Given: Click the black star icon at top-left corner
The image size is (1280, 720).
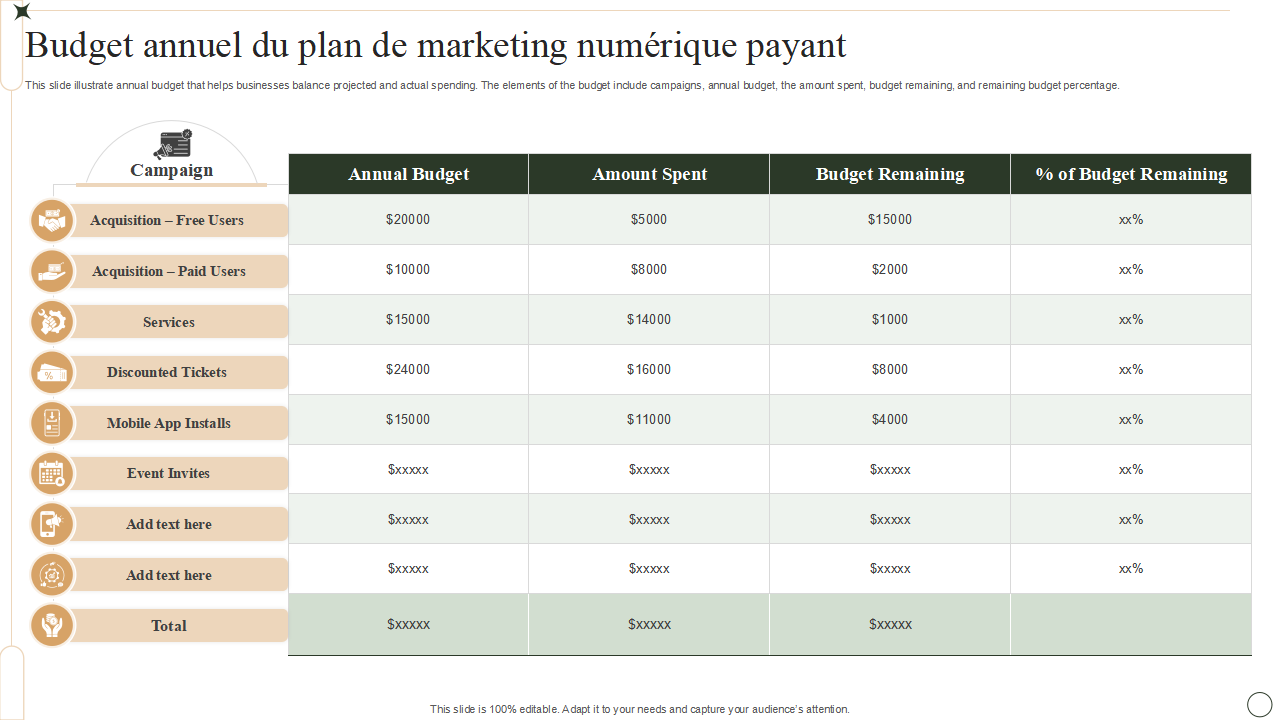Looking at the screenshot, I should pyautogui.click(x=22, y=11).
